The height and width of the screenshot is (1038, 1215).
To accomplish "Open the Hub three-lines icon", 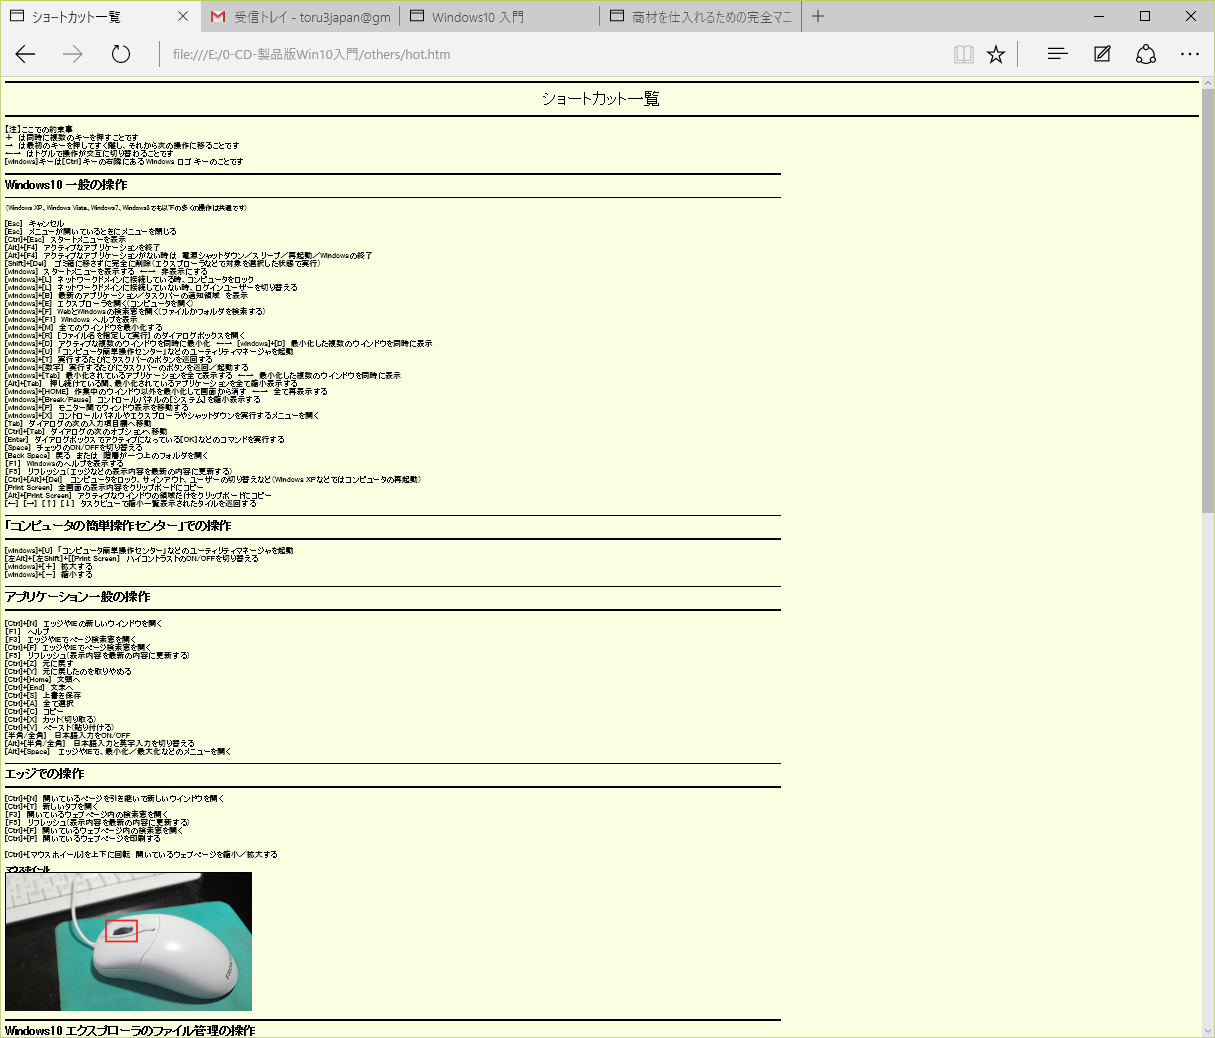I will (1057, 54).
